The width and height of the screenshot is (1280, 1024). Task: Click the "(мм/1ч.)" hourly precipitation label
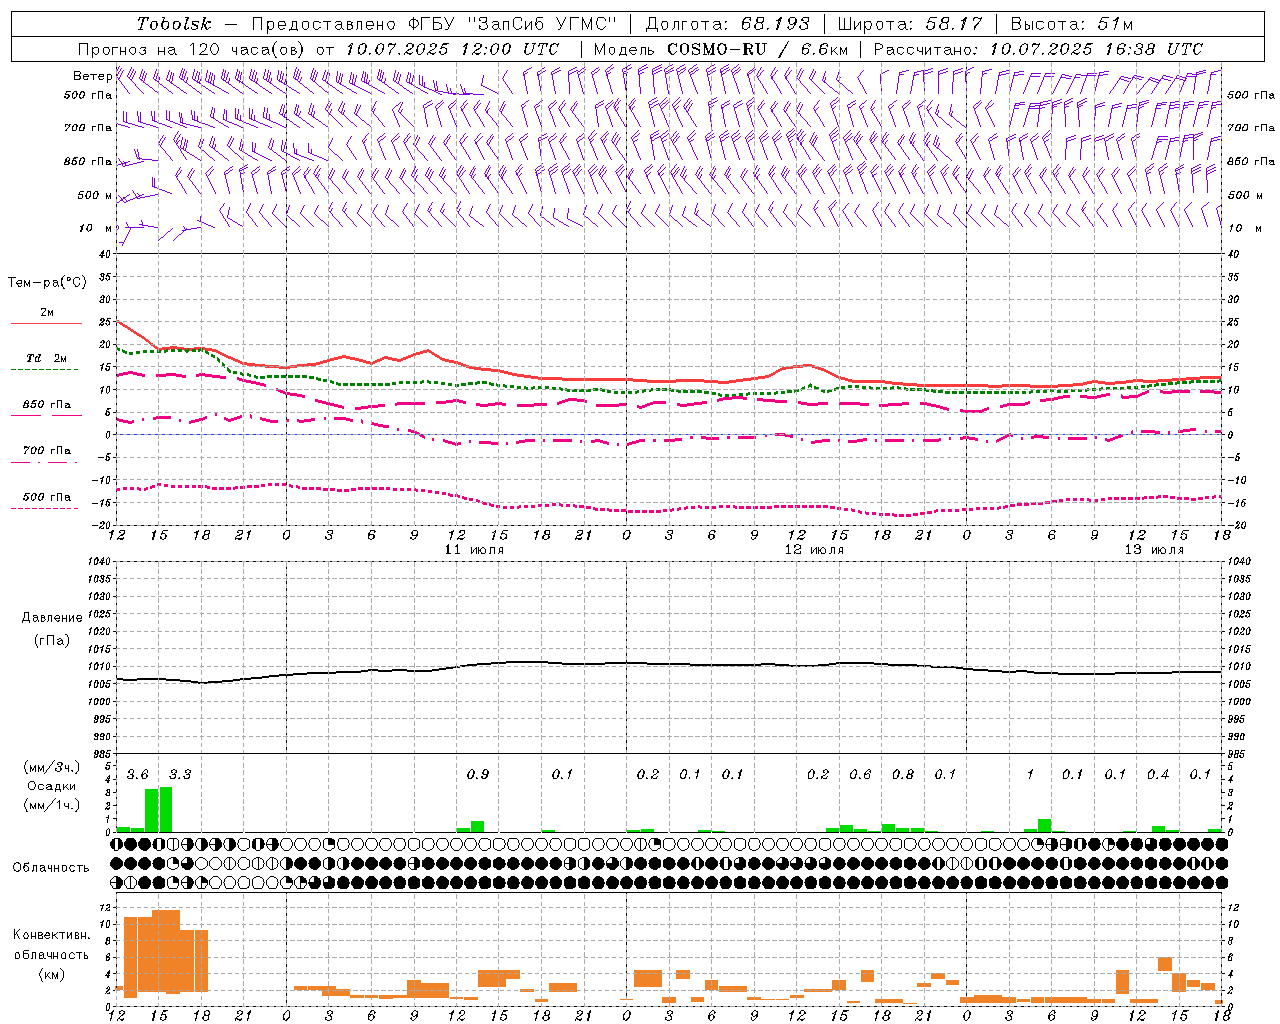click(52, 805)
